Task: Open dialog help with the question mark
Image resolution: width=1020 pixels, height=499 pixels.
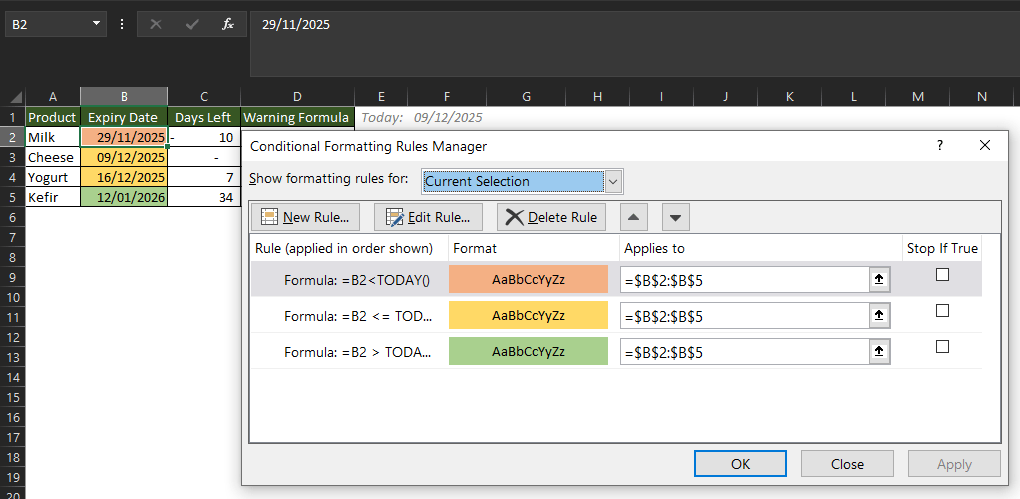Action: click(x=939, y=146)
